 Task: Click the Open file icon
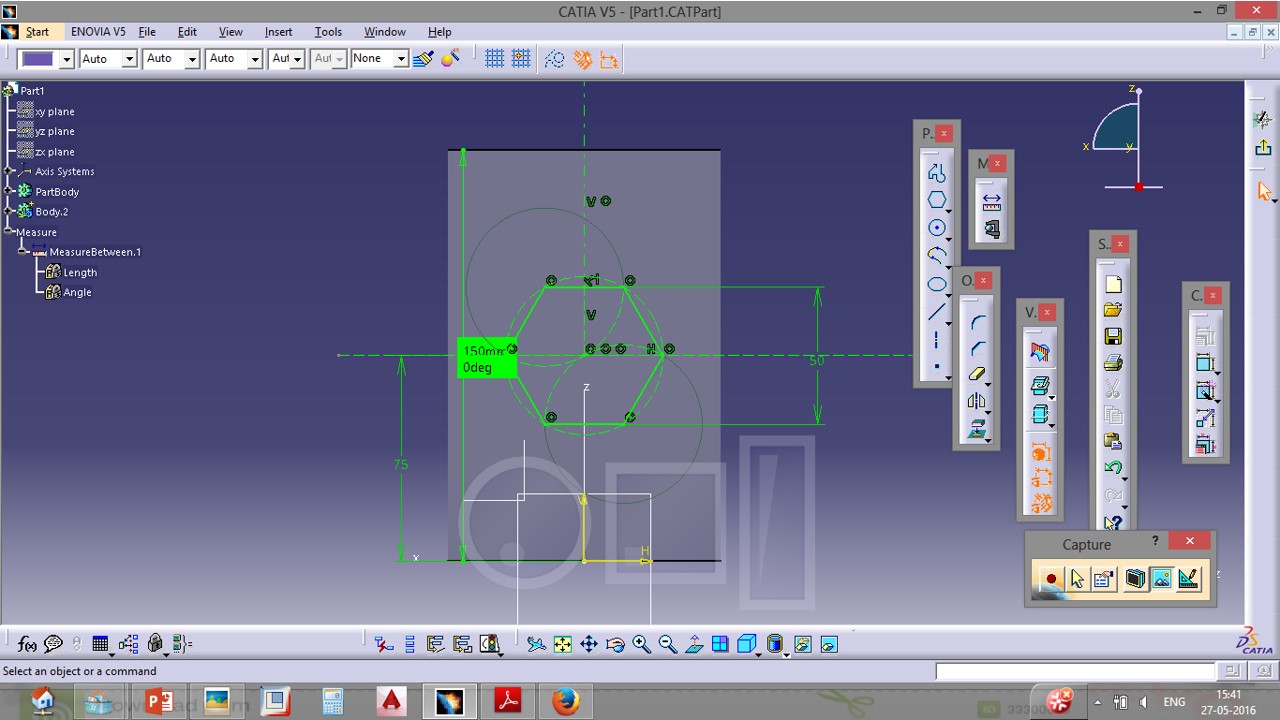tap(1113, 311)
